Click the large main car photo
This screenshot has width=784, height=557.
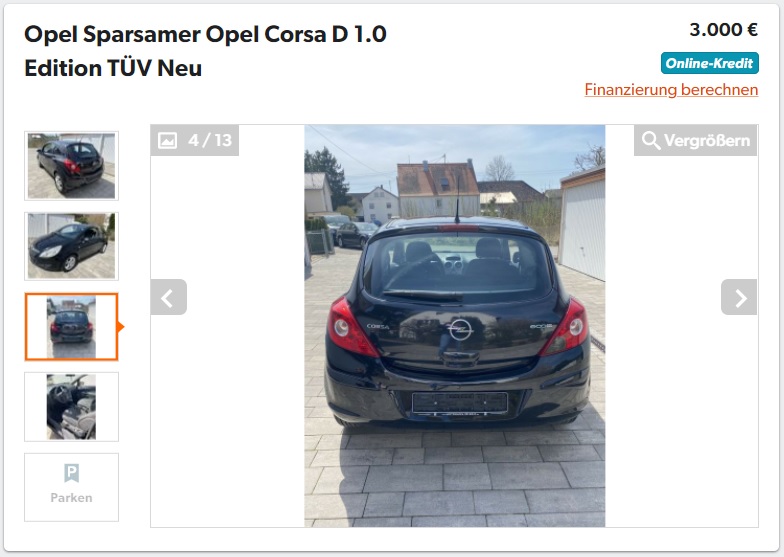pos(454,326)
